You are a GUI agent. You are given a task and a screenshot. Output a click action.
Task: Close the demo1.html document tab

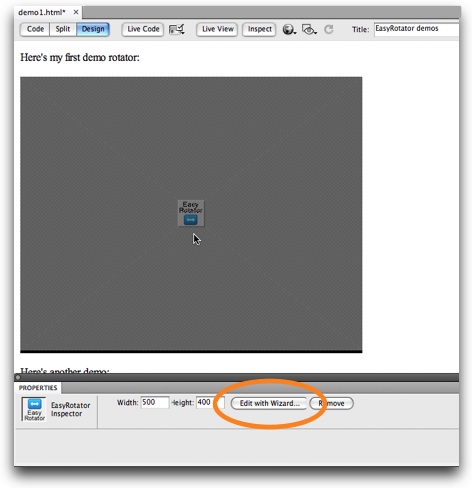[76, 12]
